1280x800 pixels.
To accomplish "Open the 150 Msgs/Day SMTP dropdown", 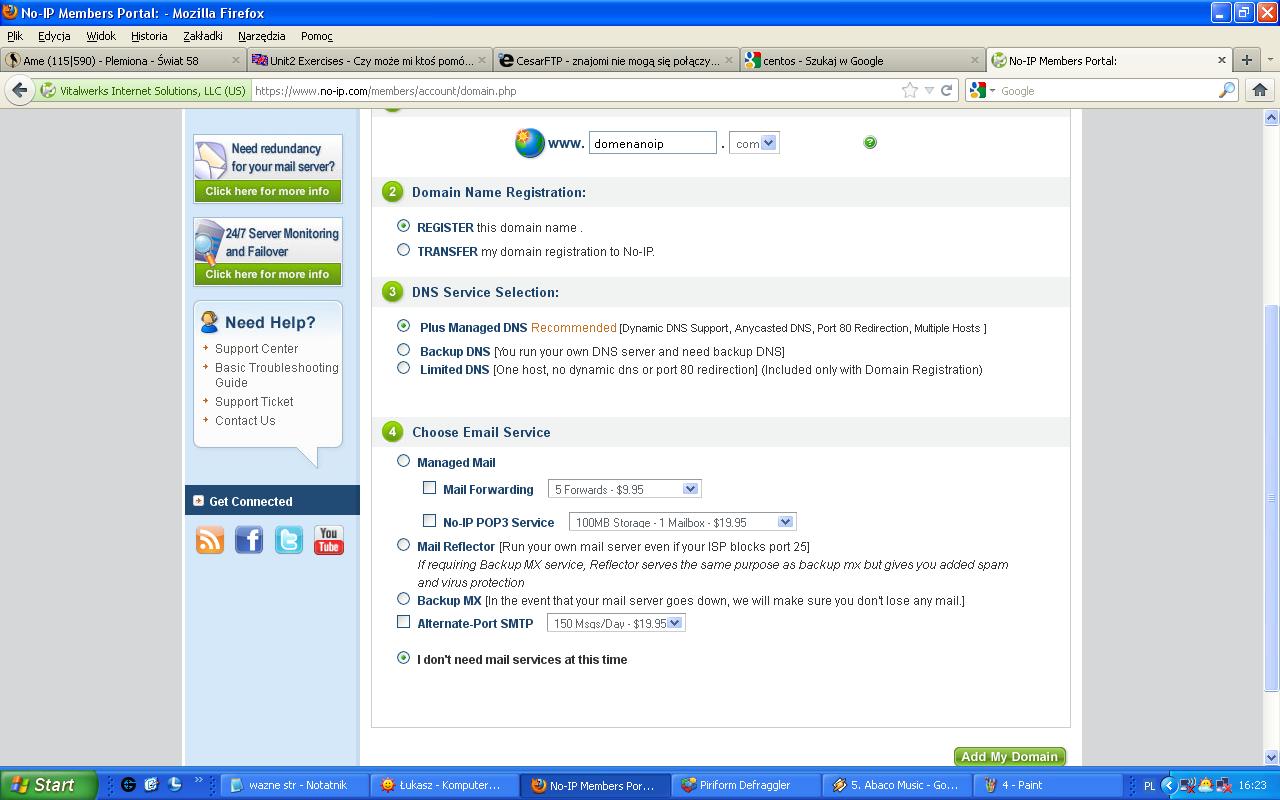I will coord(616,623).
